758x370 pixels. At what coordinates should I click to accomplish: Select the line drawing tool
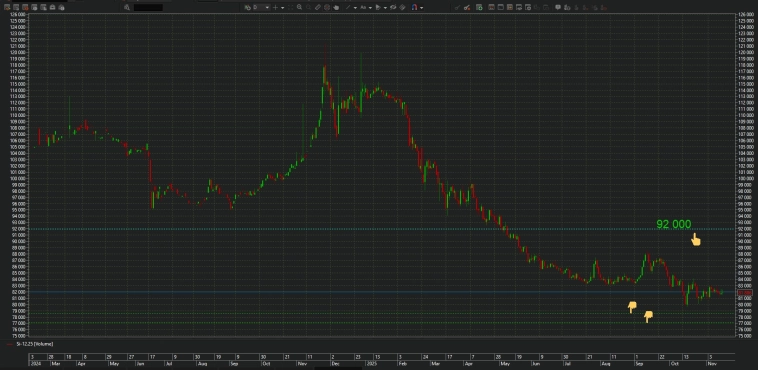pos(348,7)
